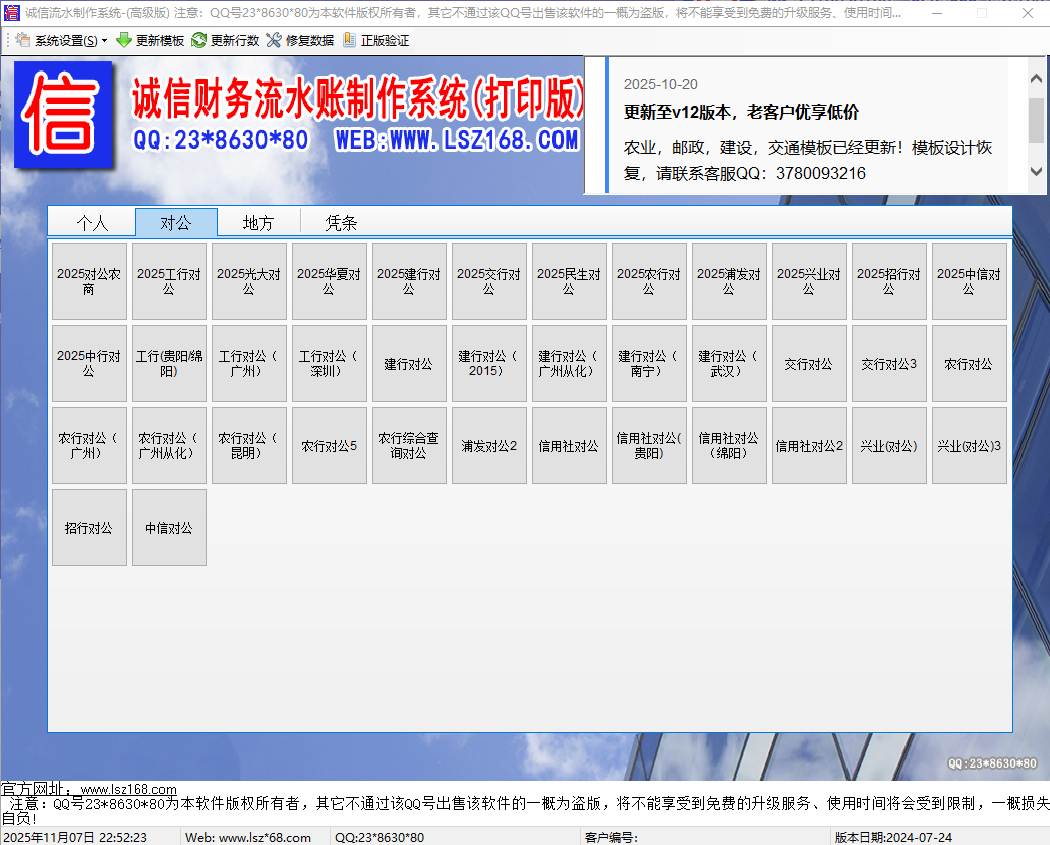Select the 2025中信对公 template
The image size is (1050, 845).
click(969, 280)
